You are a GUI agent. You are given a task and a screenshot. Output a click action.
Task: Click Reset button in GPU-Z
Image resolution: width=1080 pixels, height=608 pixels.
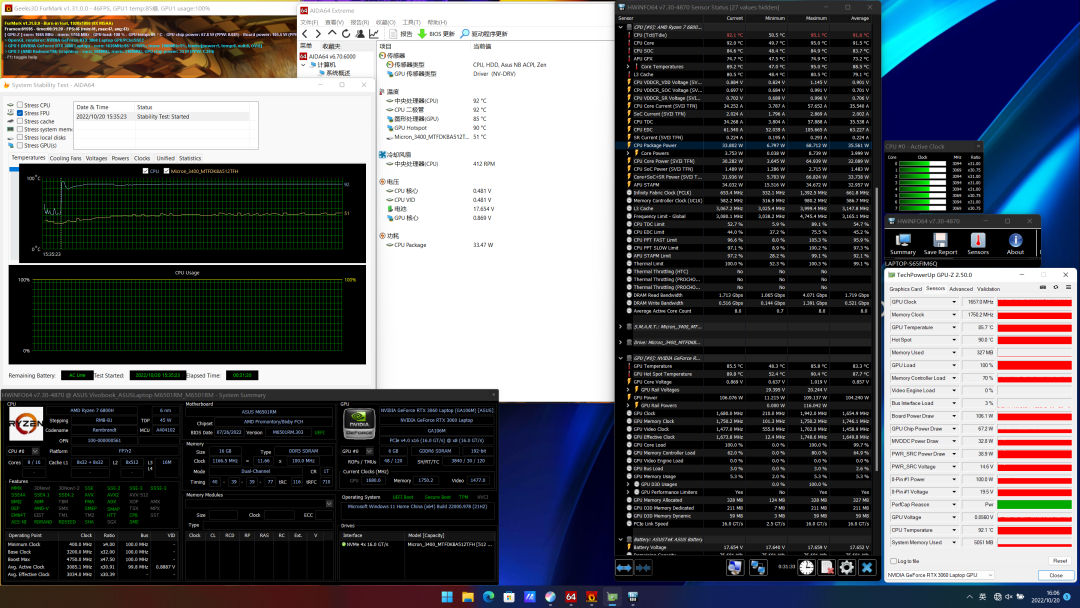[1059, 561]
